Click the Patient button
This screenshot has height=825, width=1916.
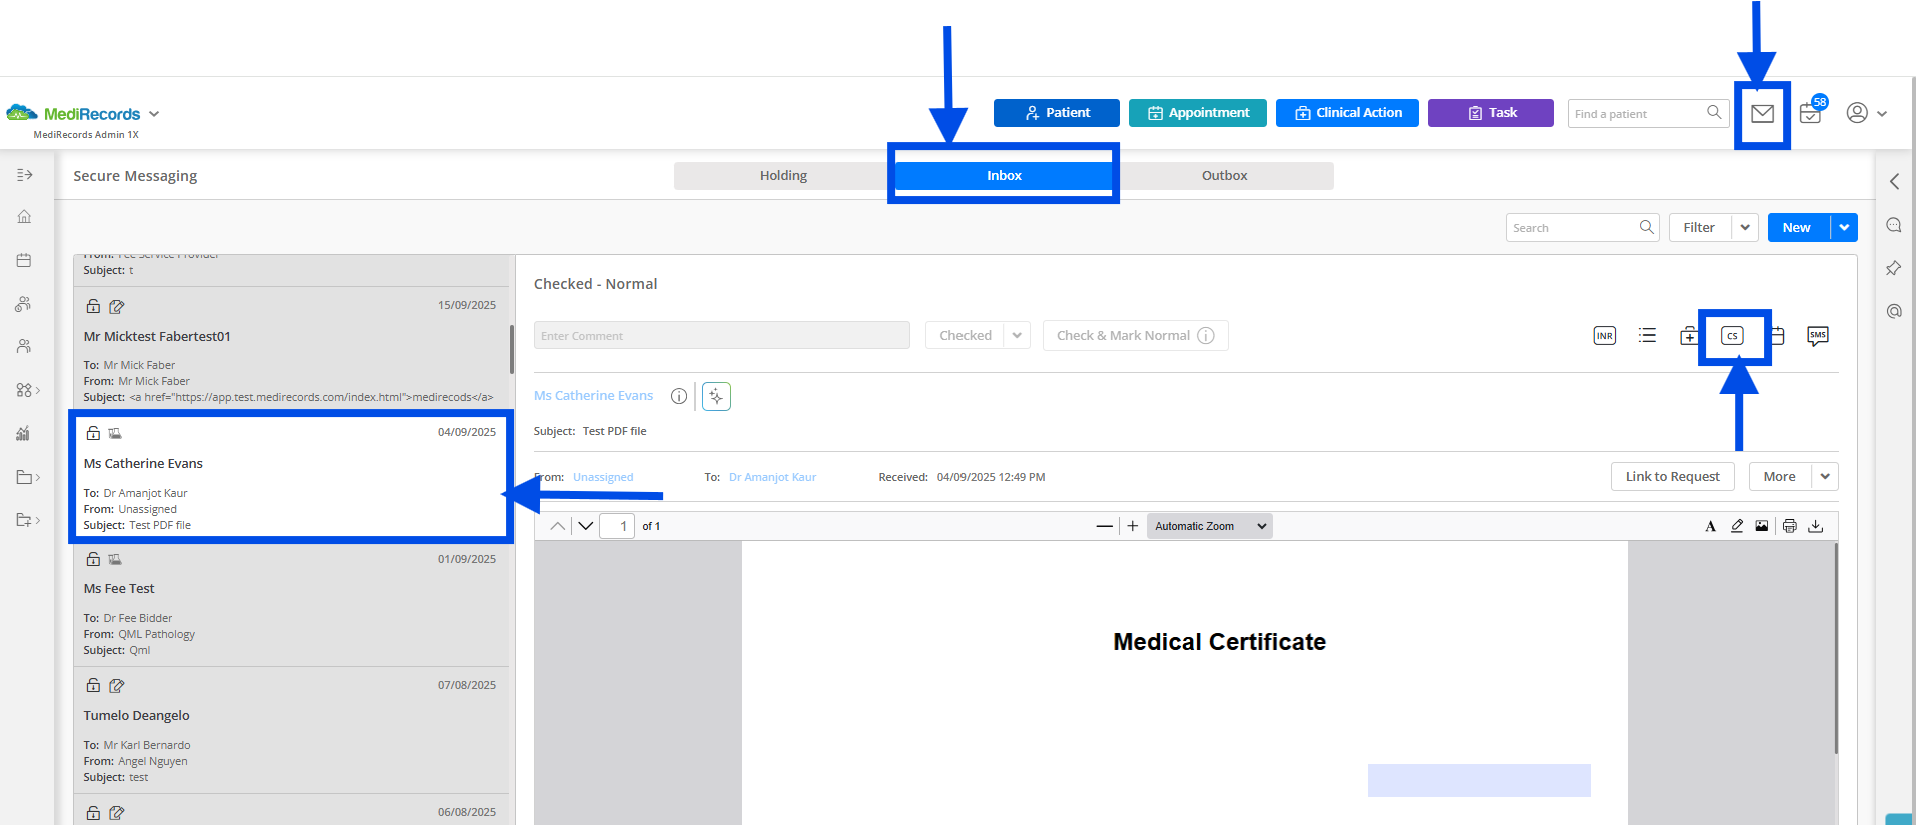1057,113
